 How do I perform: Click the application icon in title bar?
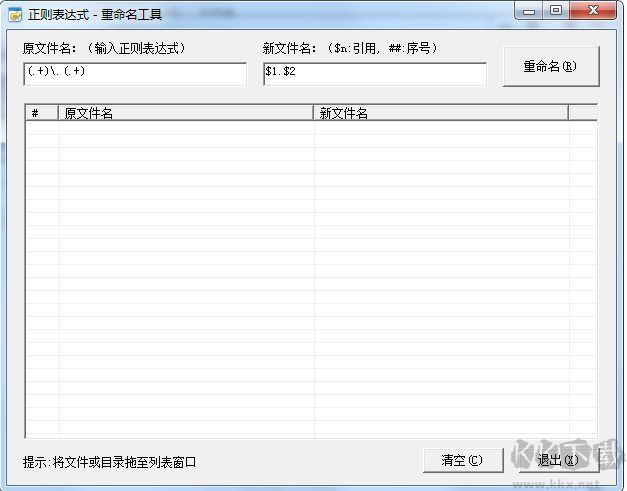(x=15, y=15)
